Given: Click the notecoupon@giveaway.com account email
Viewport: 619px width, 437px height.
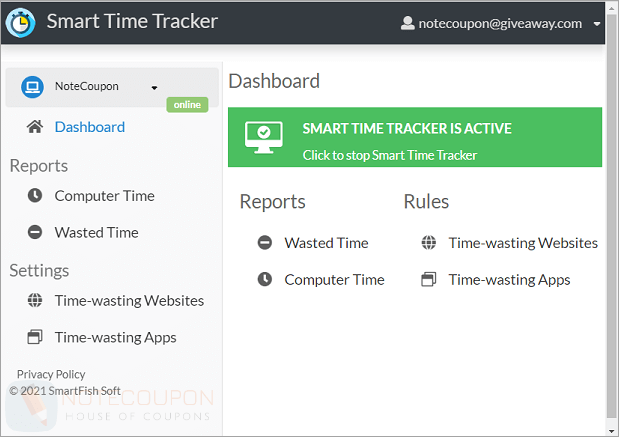Looking at the screenshot, I should (500, 24).
